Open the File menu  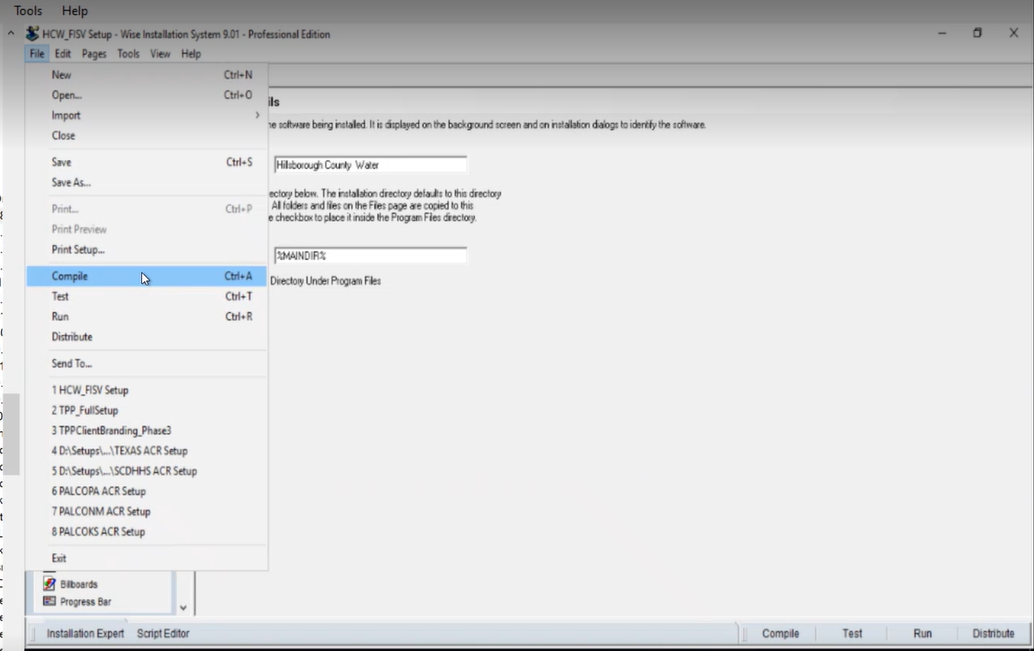tap(37, 53)
